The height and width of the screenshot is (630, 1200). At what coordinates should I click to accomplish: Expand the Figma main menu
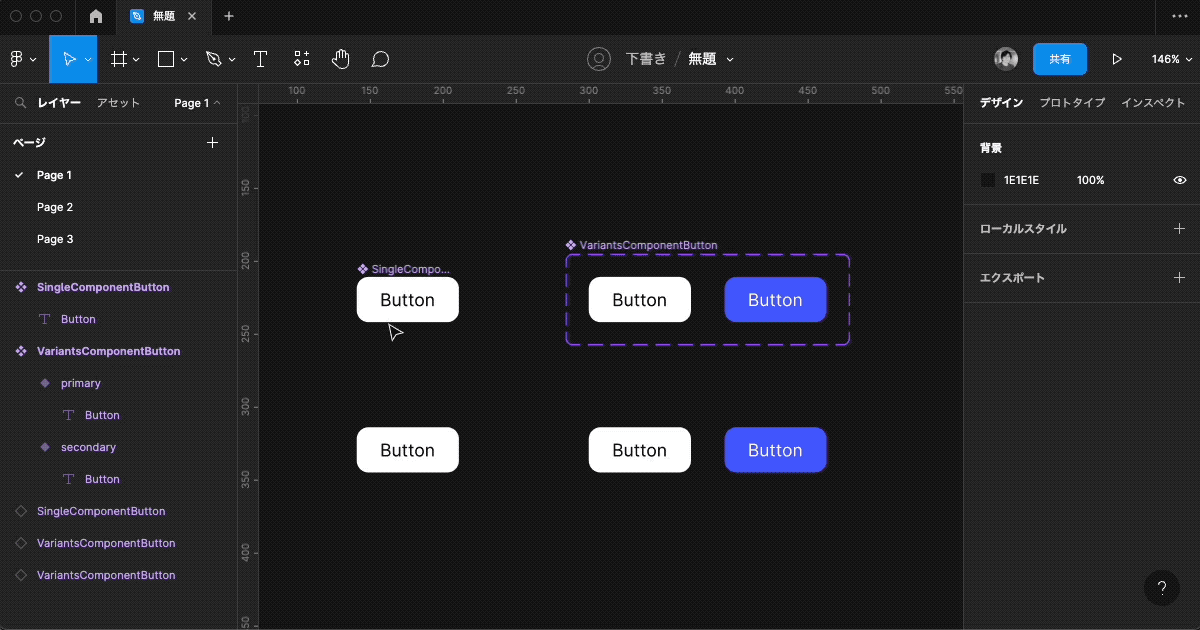22,59
